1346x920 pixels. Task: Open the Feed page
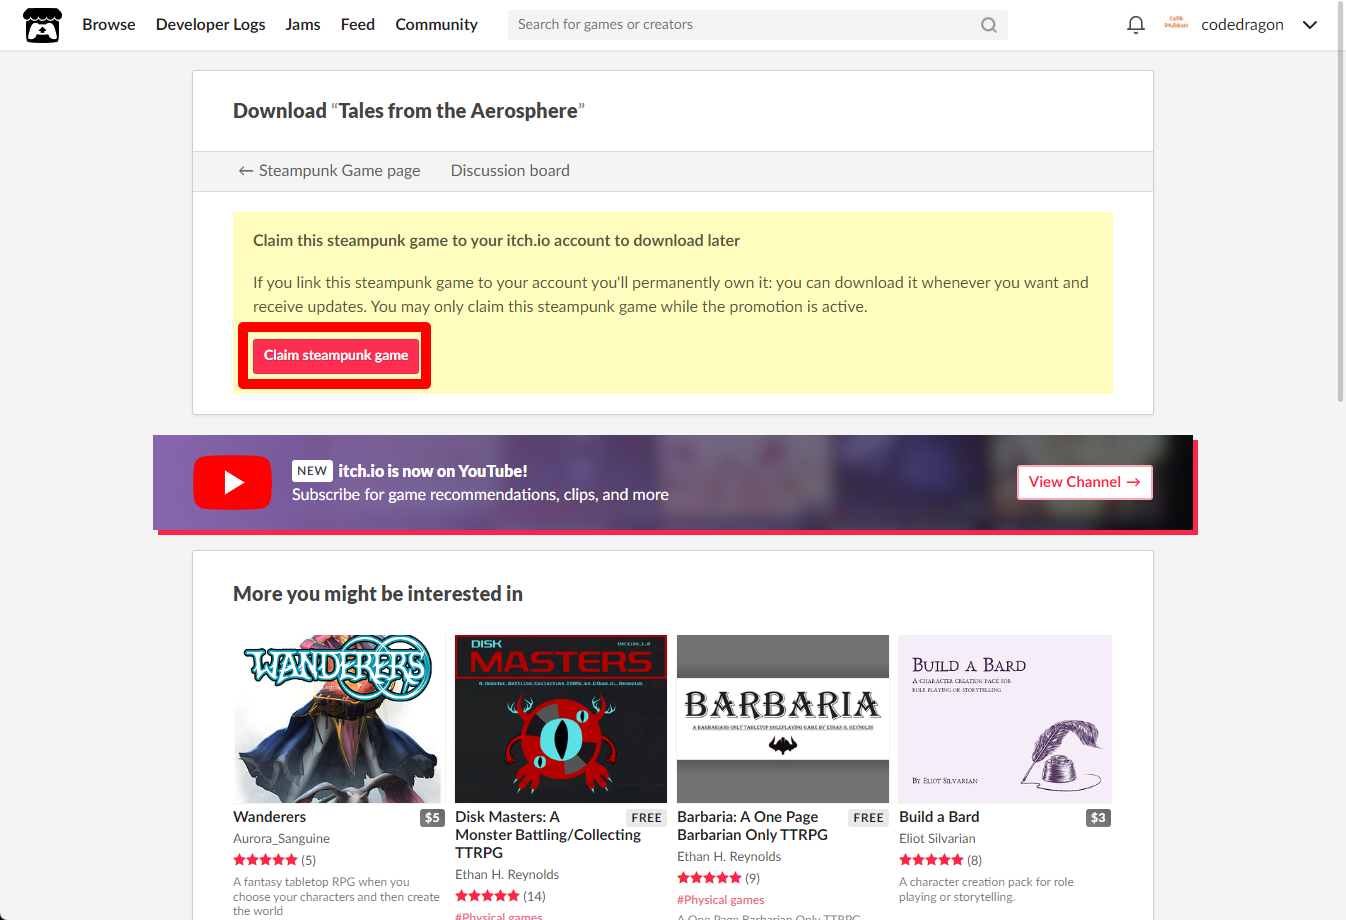(358, 25)
